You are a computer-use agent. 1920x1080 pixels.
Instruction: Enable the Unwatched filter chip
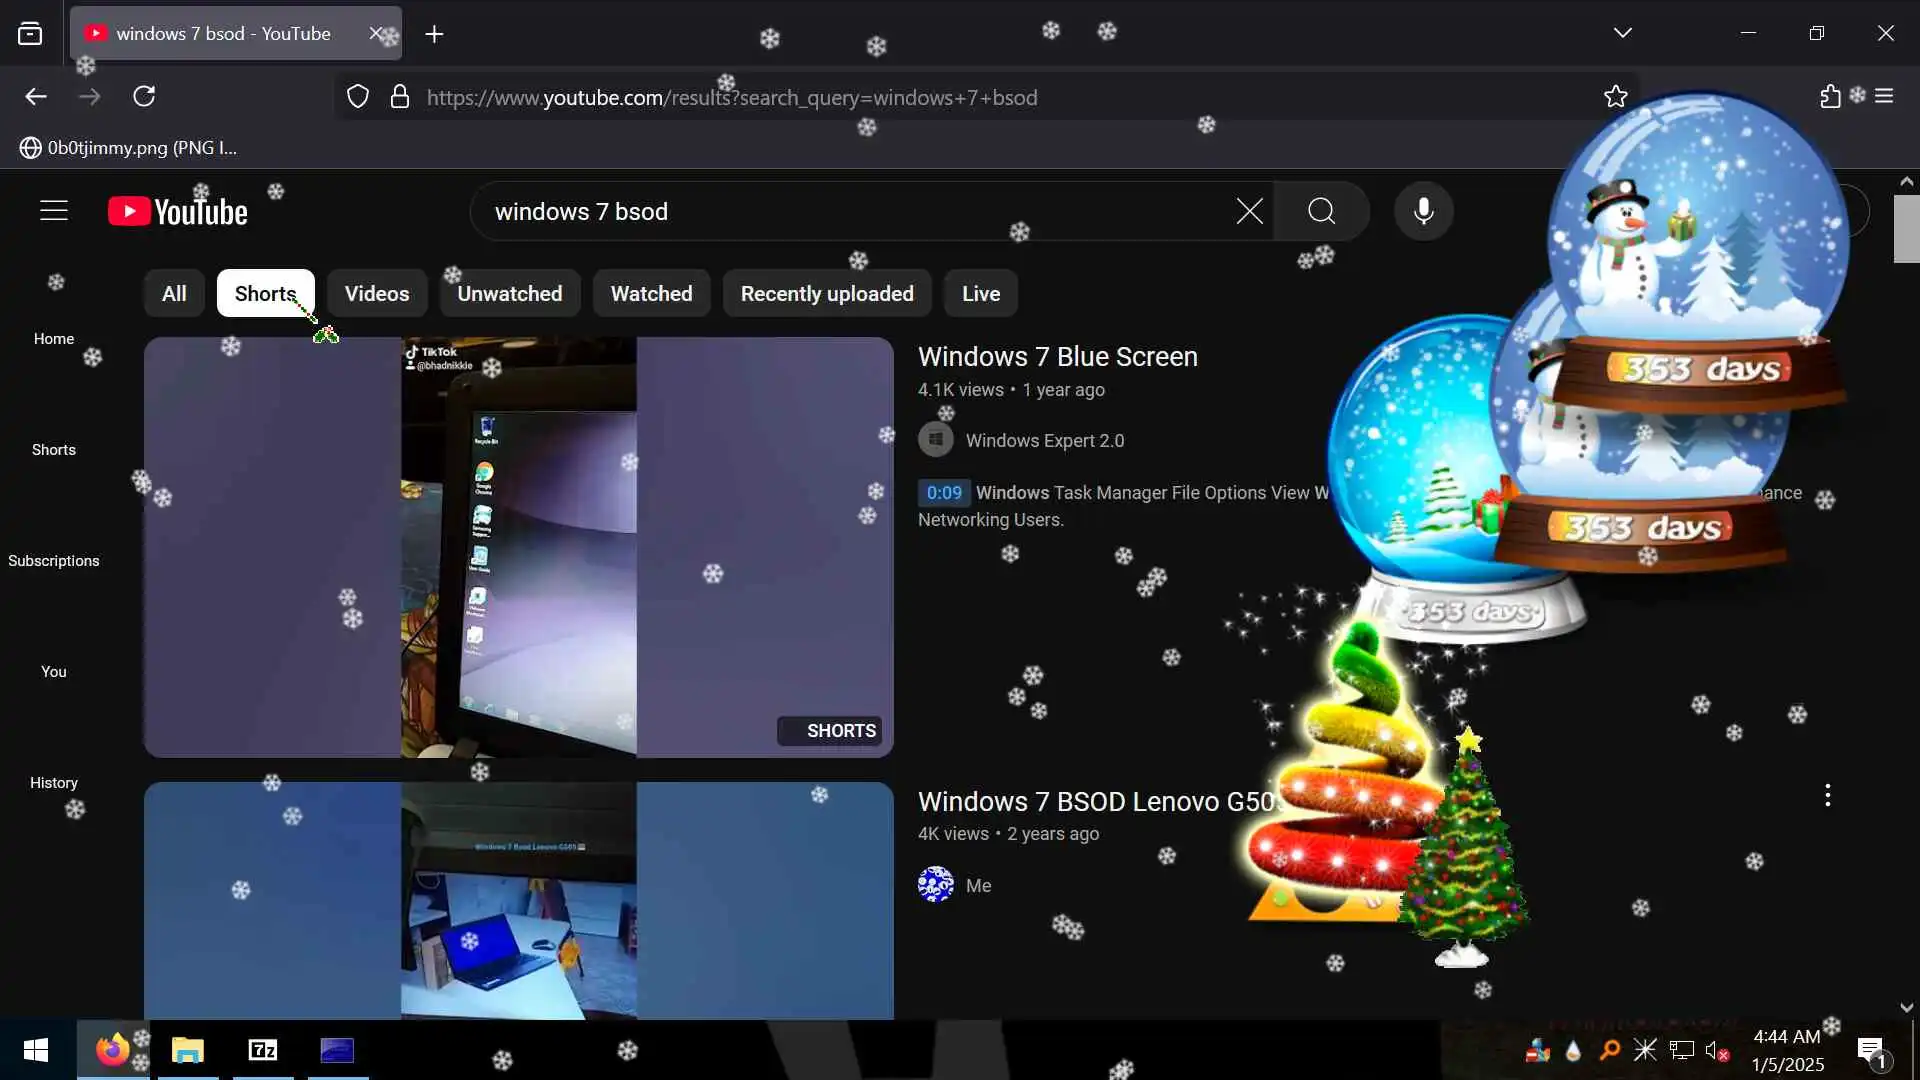click(x=509, y=294)
